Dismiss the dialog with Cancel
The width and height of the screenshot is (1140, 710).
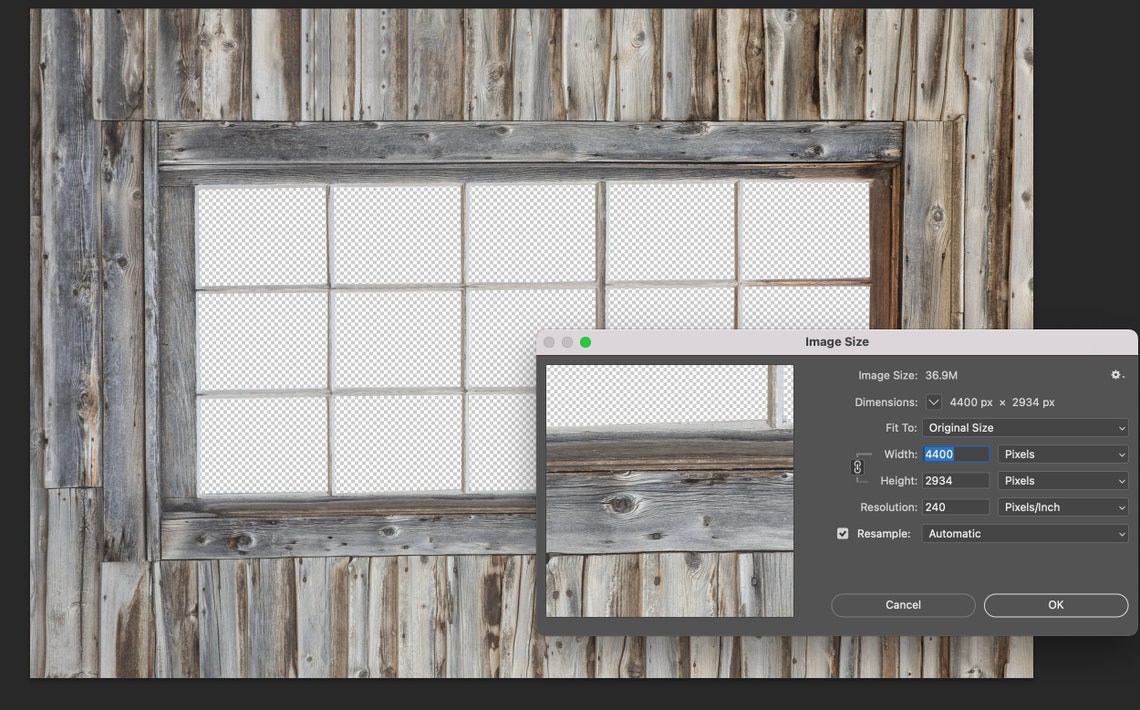(902, 605)
